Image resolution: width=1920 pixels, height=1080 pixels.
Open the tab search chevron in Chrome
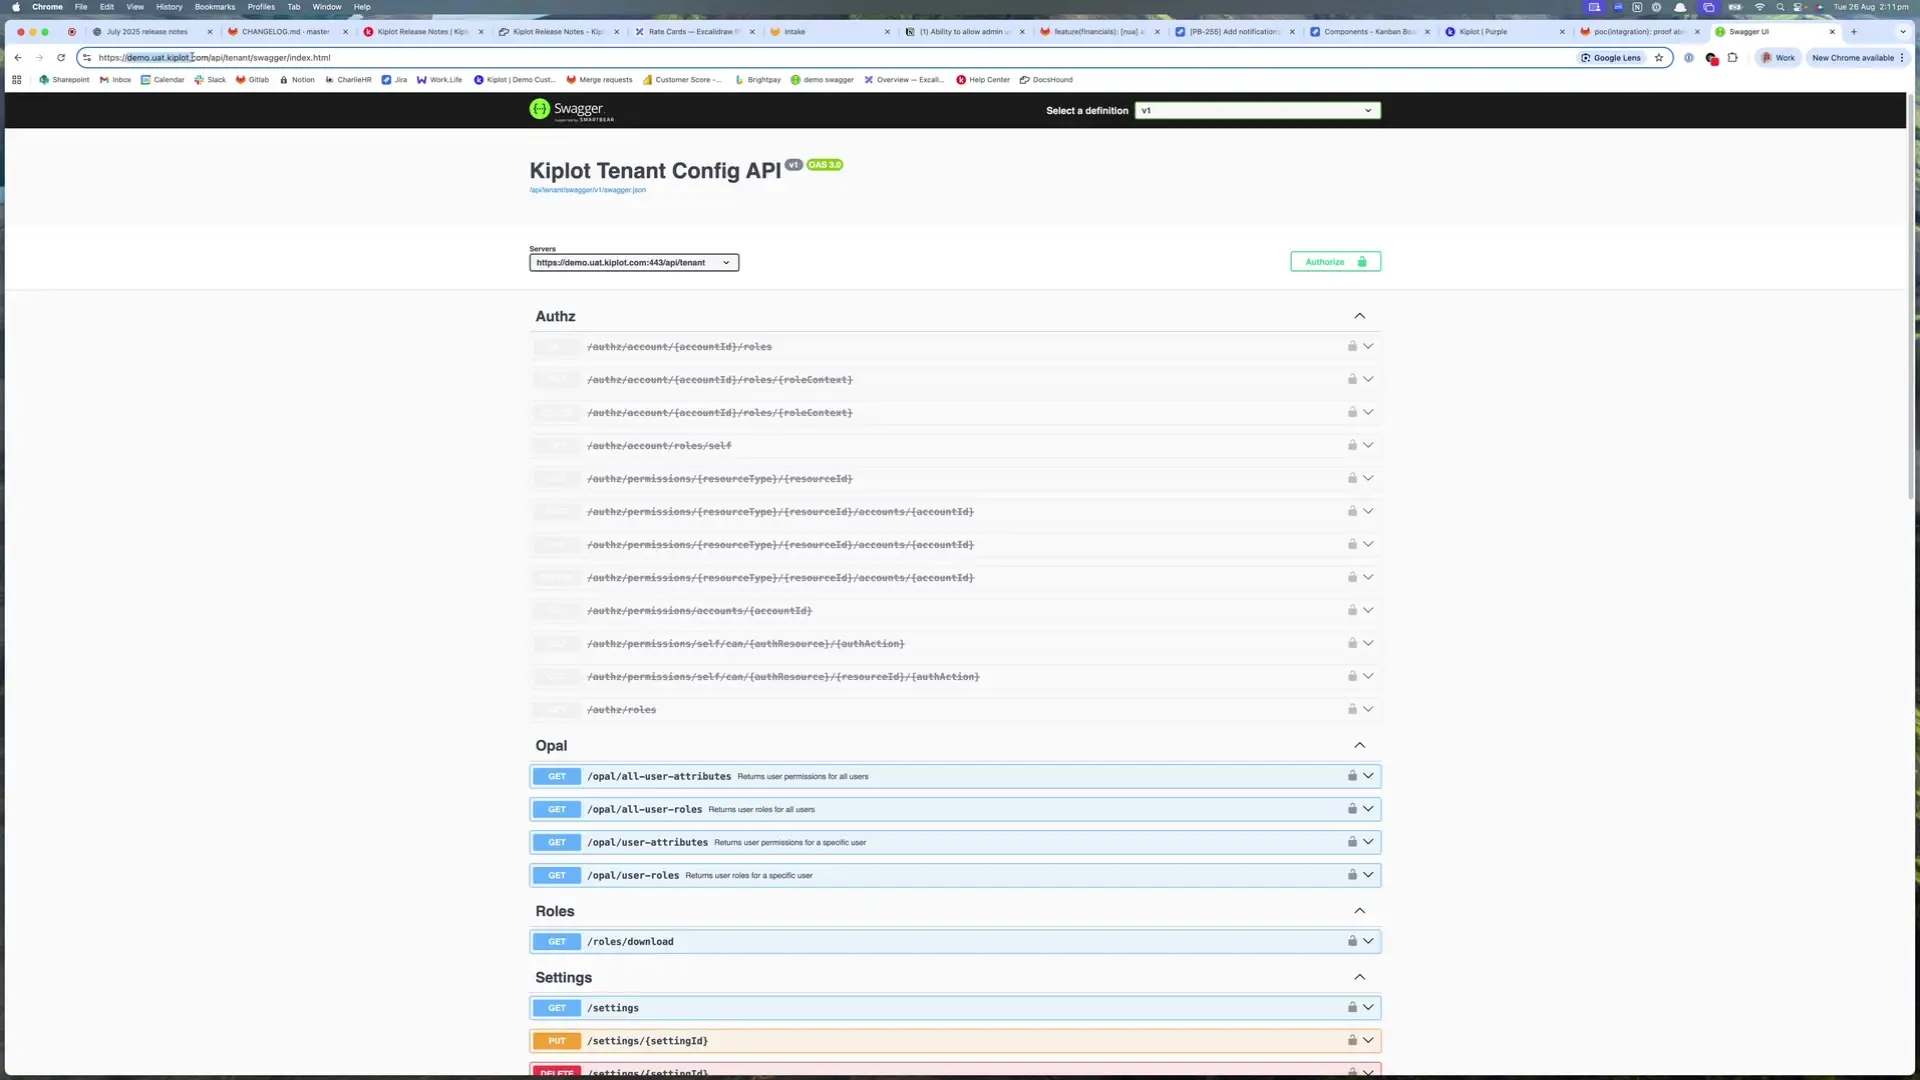(1903, 32)
